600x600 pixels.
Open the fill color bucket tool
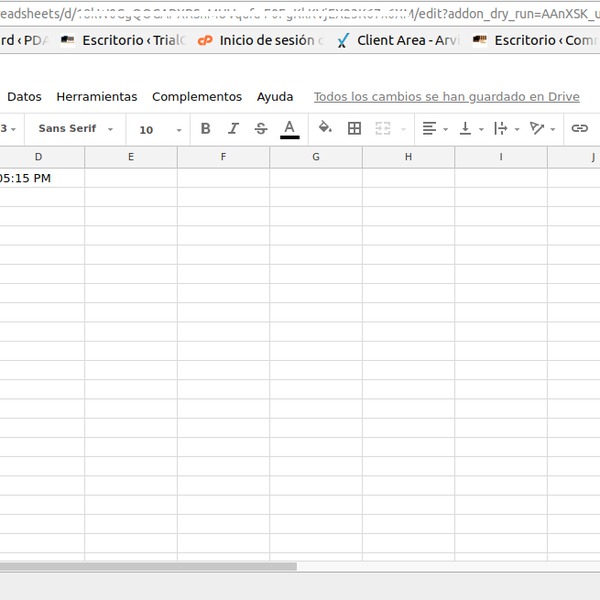[325, 129]
